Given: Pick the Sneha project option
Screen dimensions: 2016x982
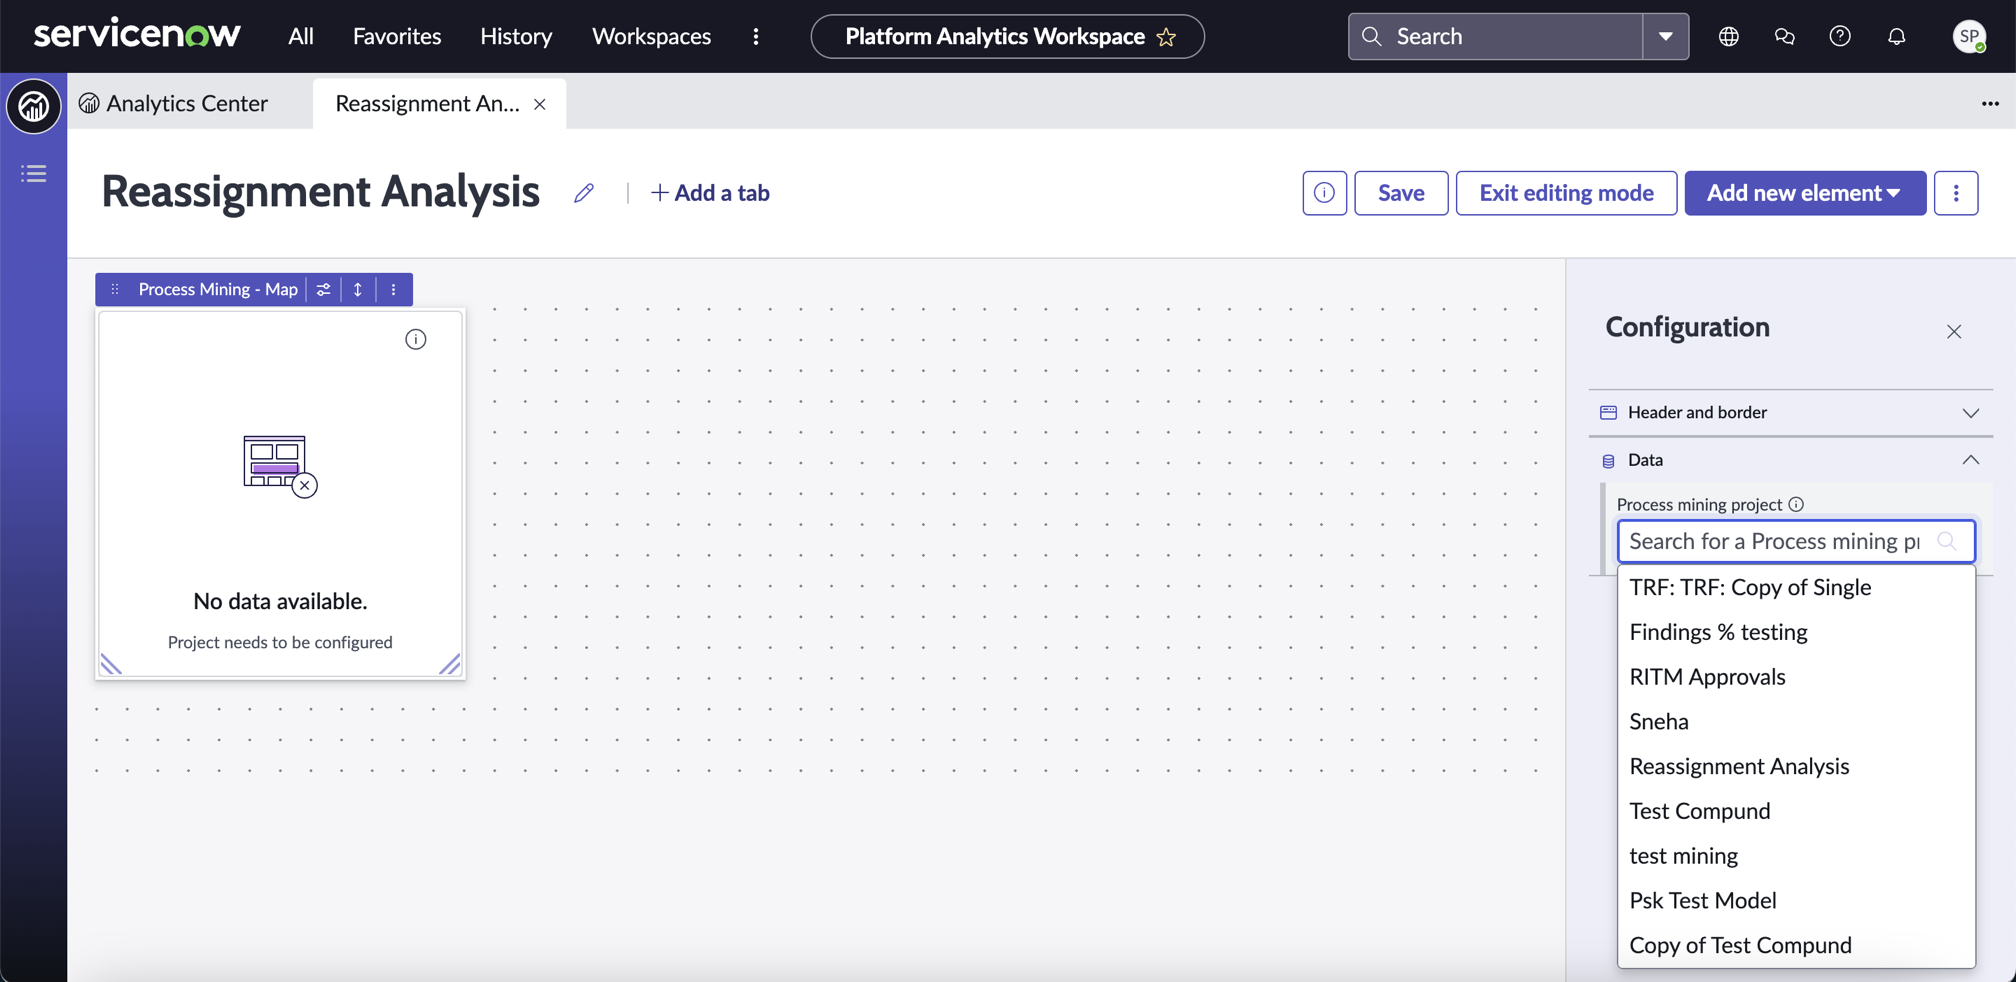Looking at the screenshot, I should pos(1796,721).
